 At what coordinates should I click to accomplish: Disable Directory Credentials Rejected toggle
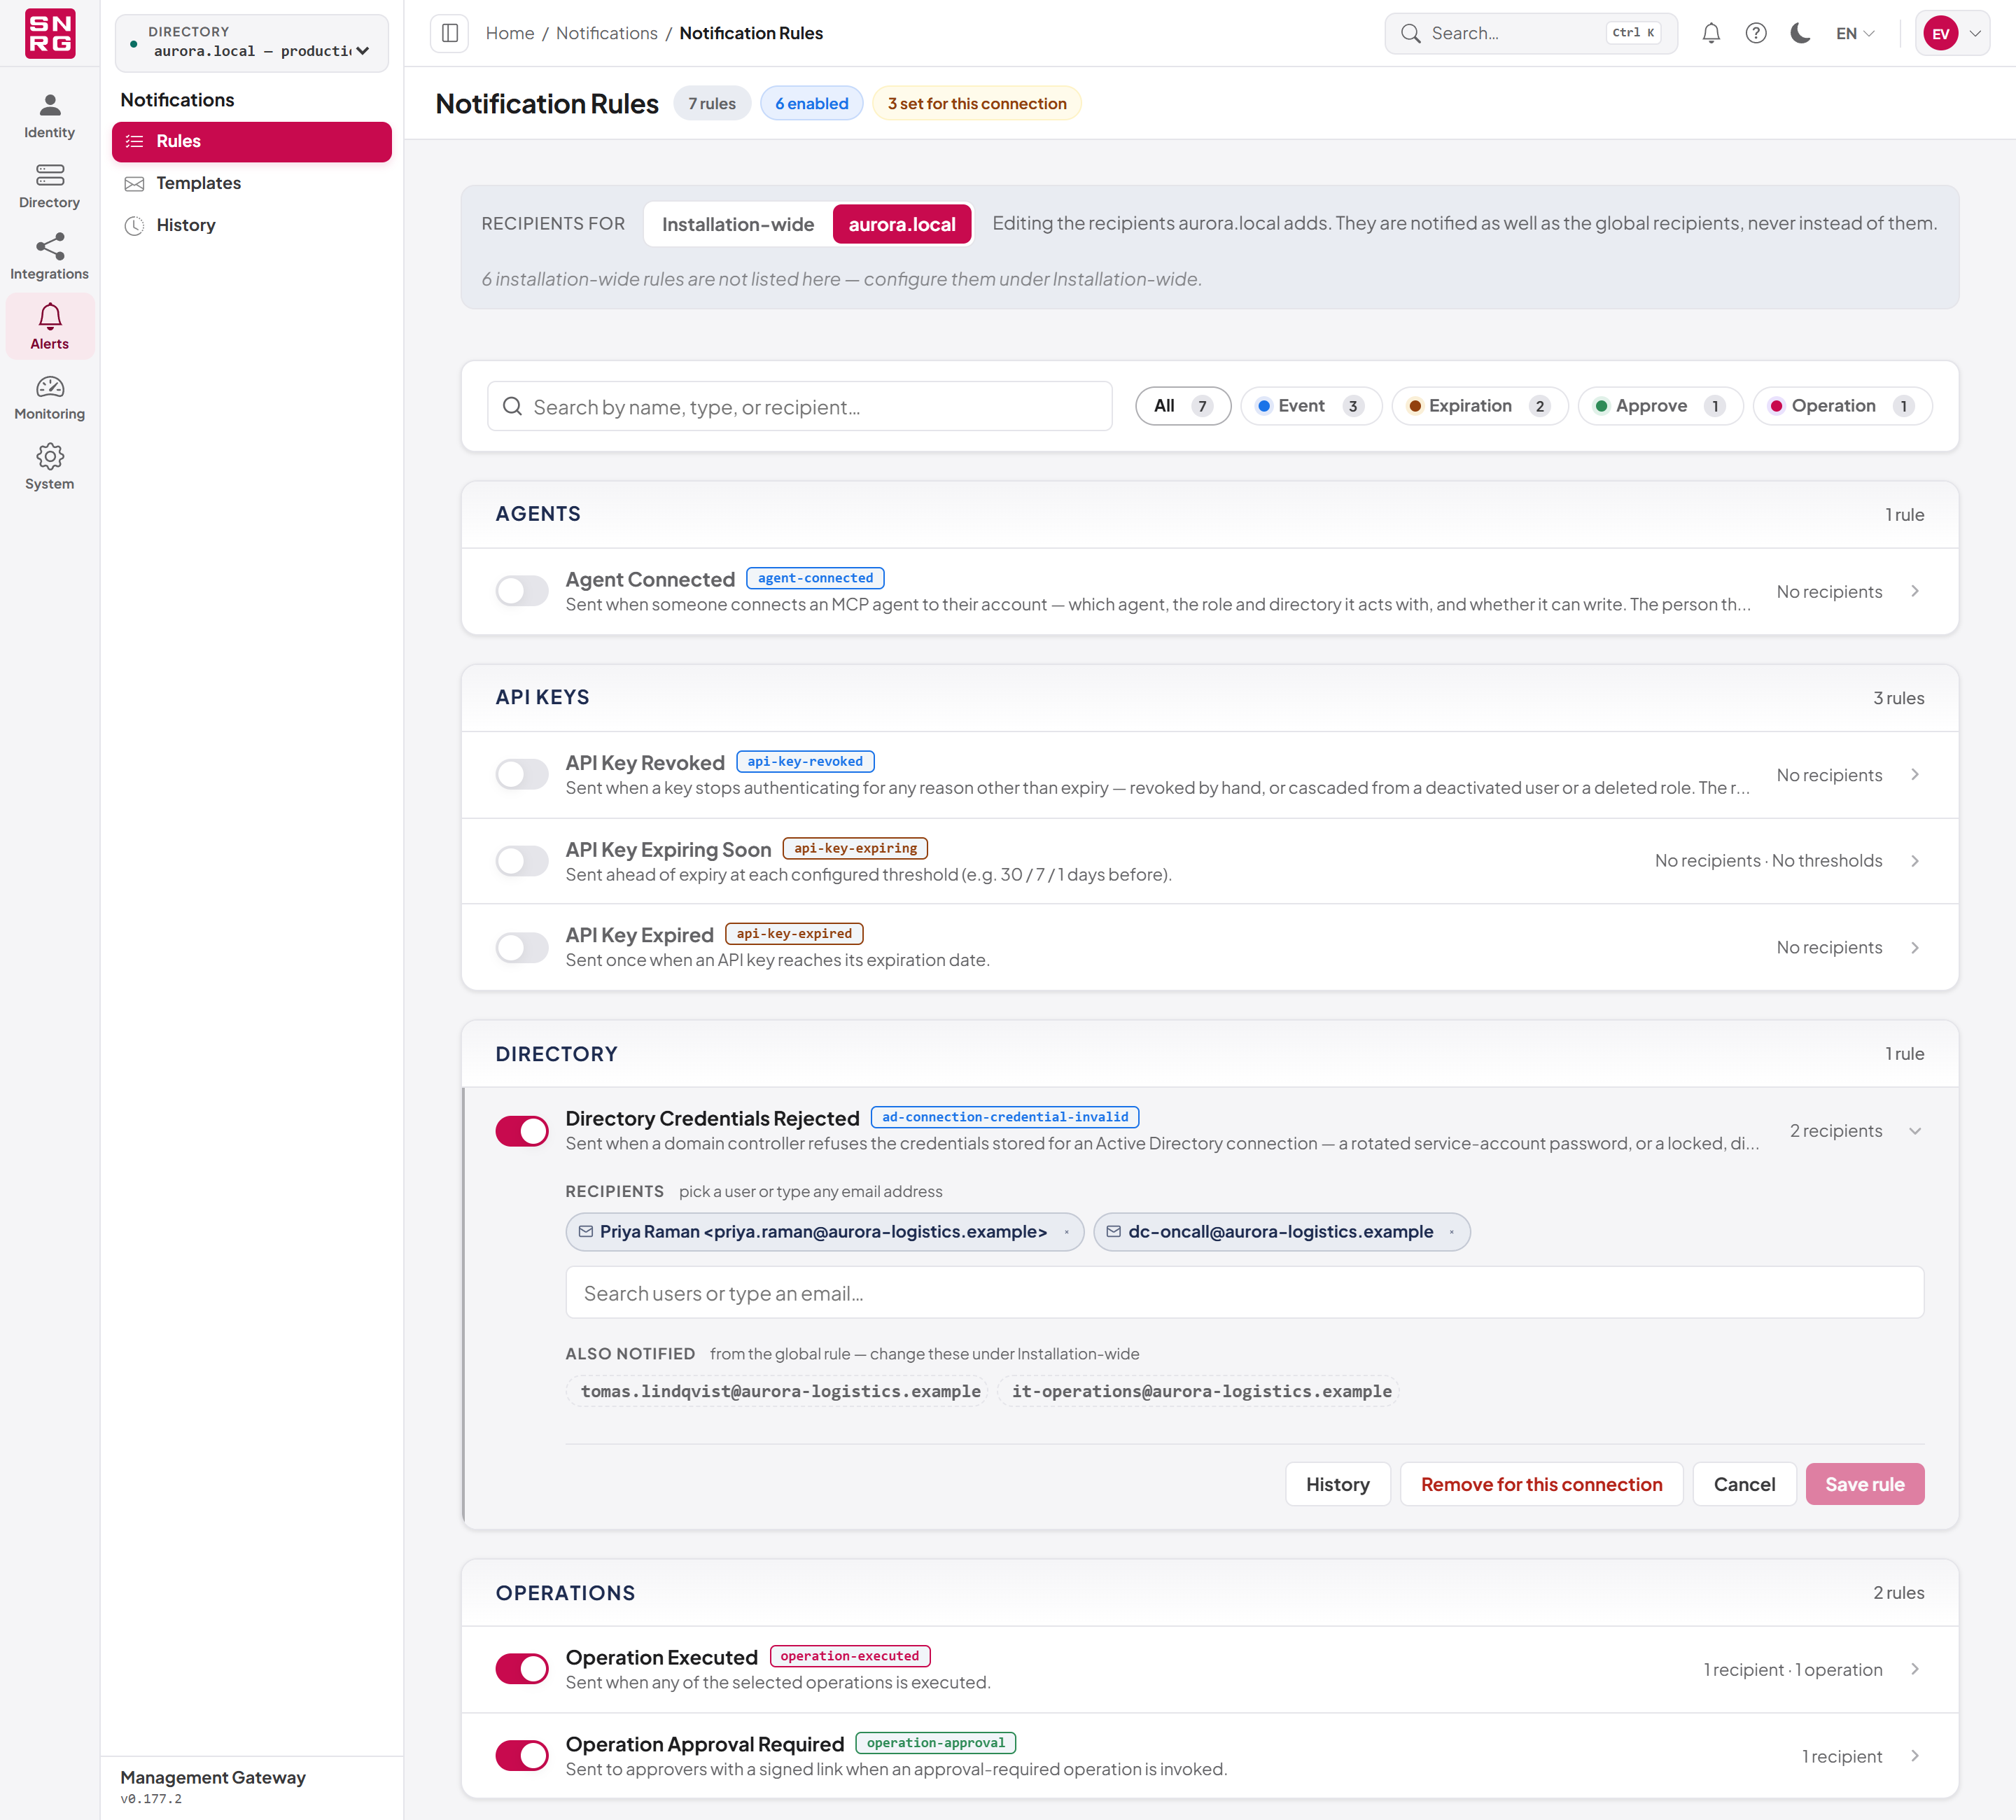[522, 1131]
